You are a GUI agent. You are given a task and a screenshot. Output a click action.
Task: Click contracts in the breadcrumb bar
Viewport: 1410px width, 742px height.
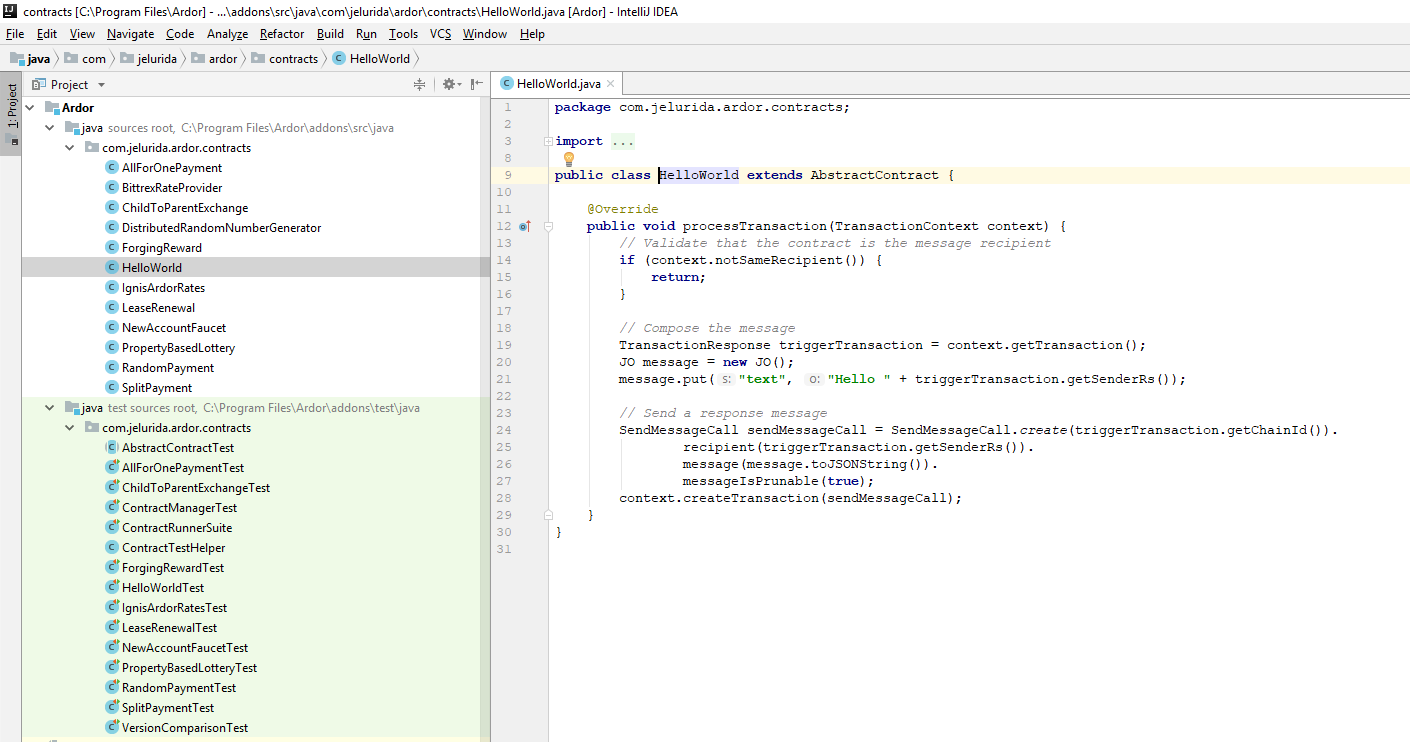point(291,58)
